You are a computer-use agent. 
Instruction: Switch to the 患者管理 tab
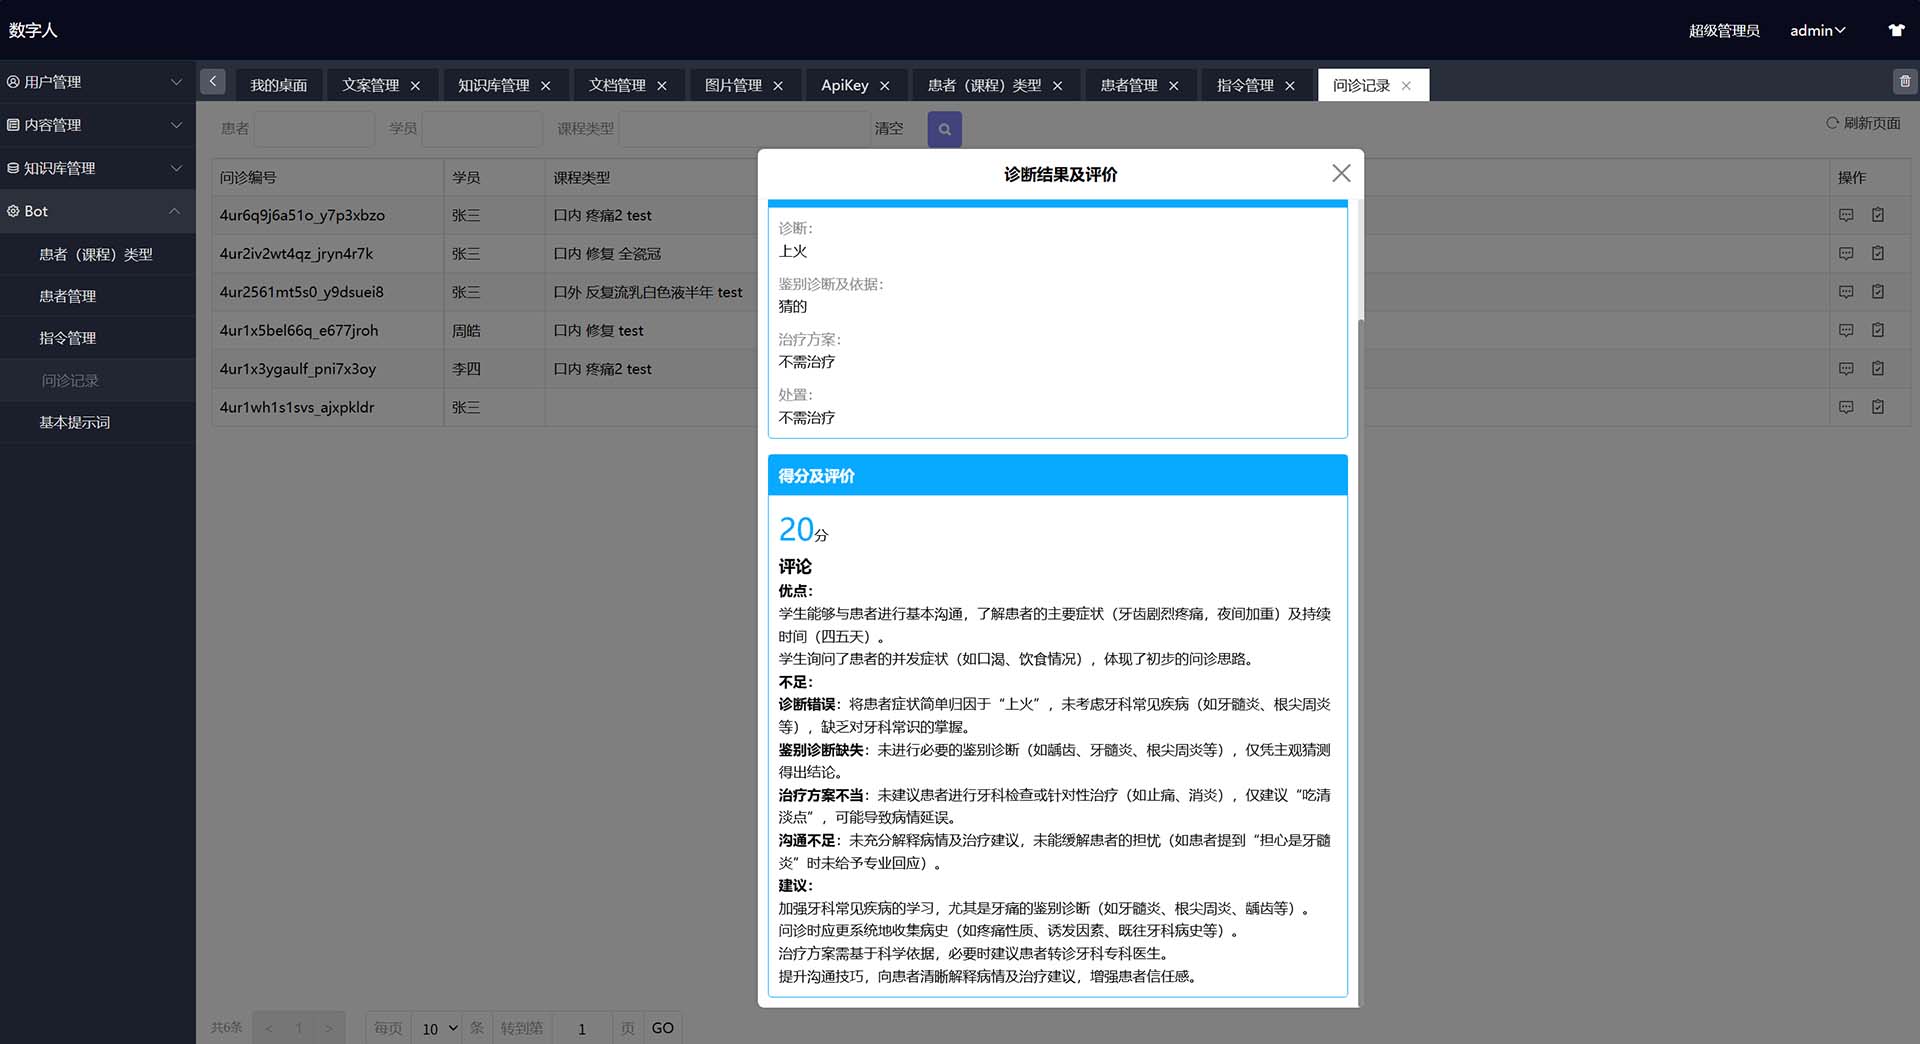(x=1128, y=86)
